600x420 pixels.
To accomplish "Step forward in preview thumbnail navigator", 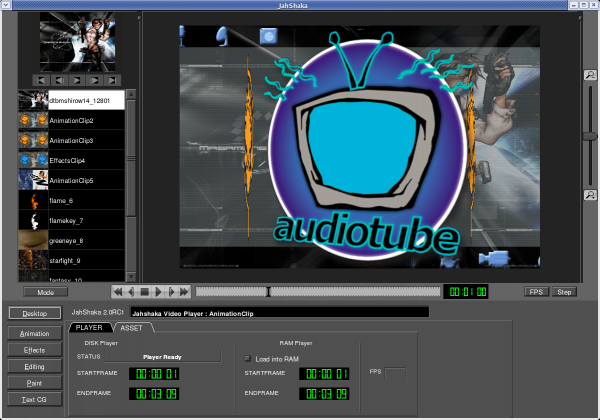I will [95, 80].
